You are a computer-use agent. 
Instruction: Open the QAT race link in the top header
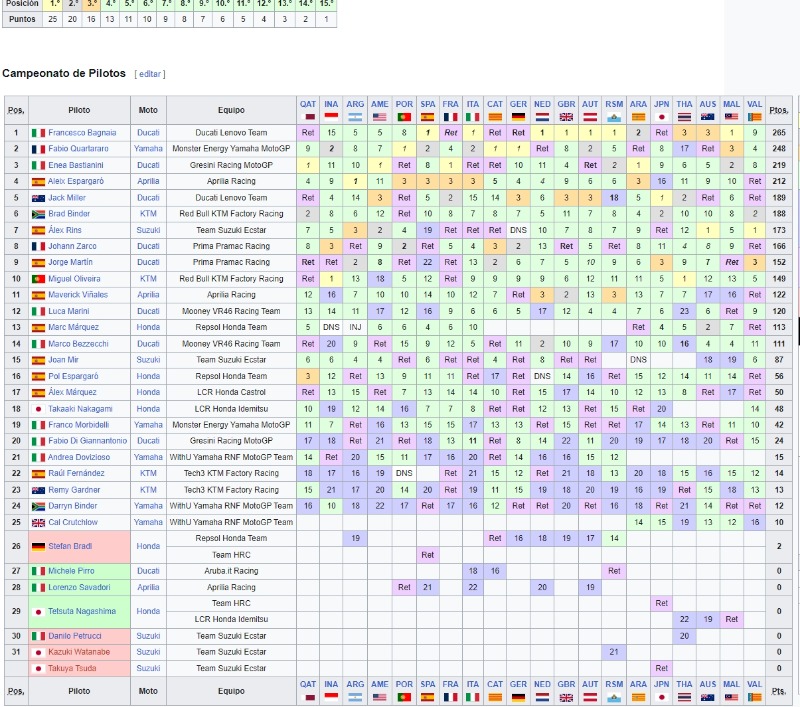tap(308, 104)
